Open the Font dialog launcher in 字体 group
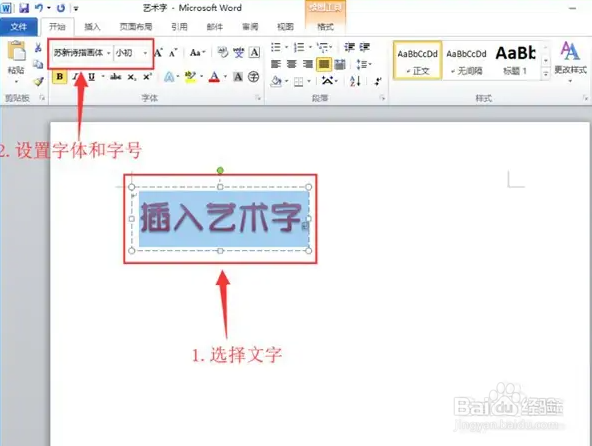This screenshot has height=446, width=592. (258, 98)
